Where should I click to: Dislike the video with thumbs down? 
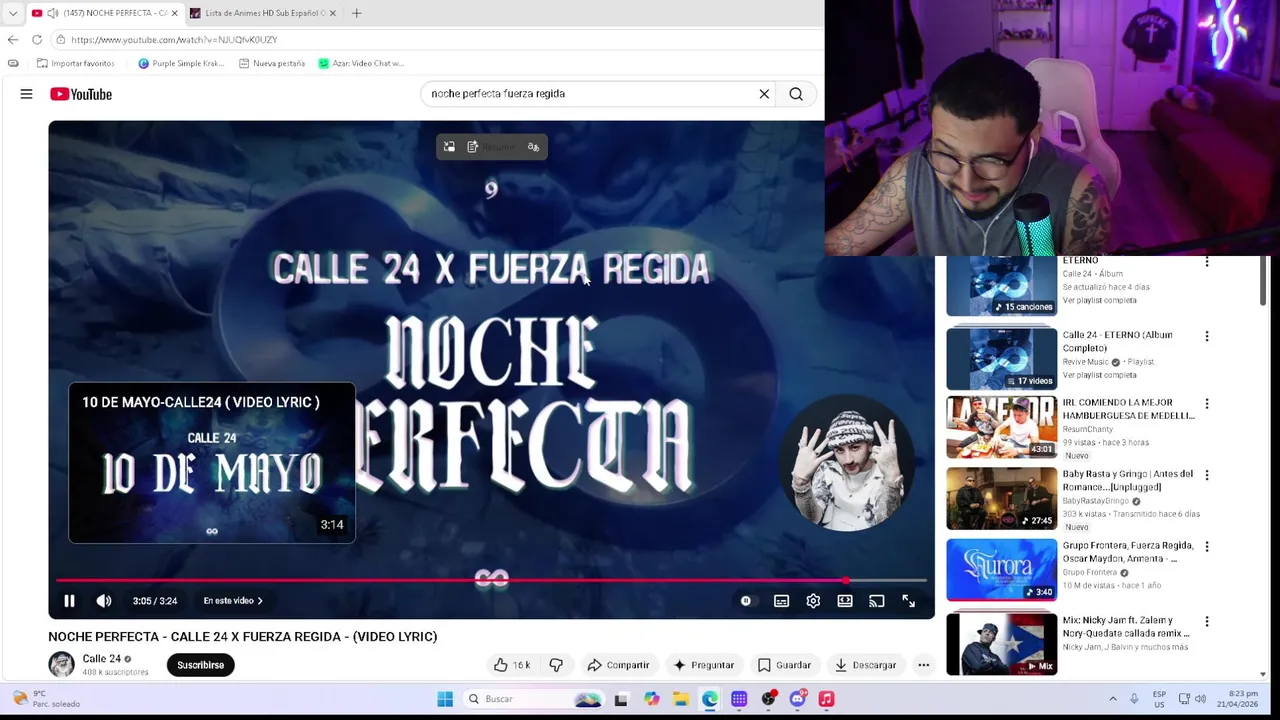pyautogui.click(x=556, y=665)
